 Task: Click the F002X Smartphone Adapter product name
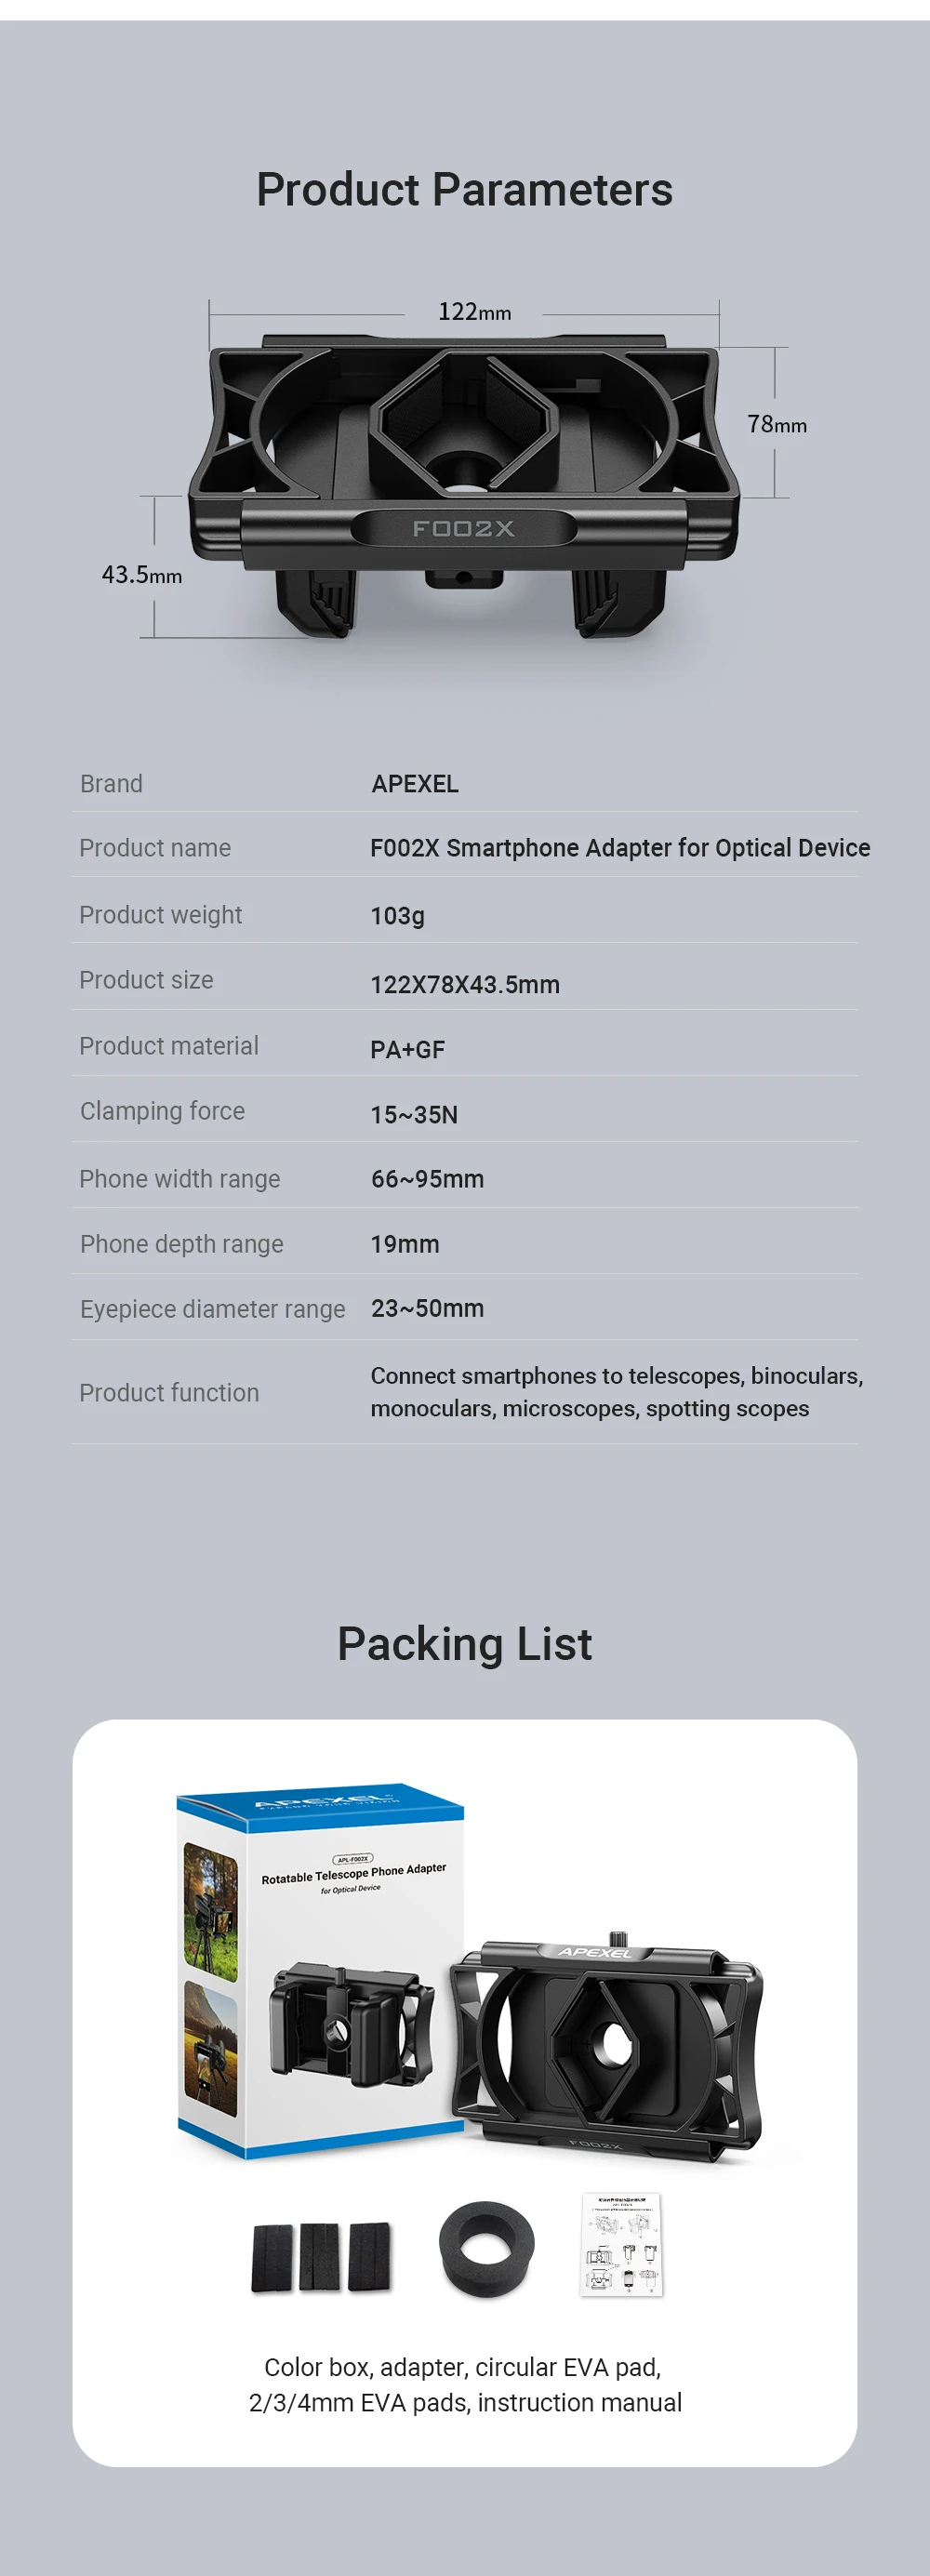point(620,848)
